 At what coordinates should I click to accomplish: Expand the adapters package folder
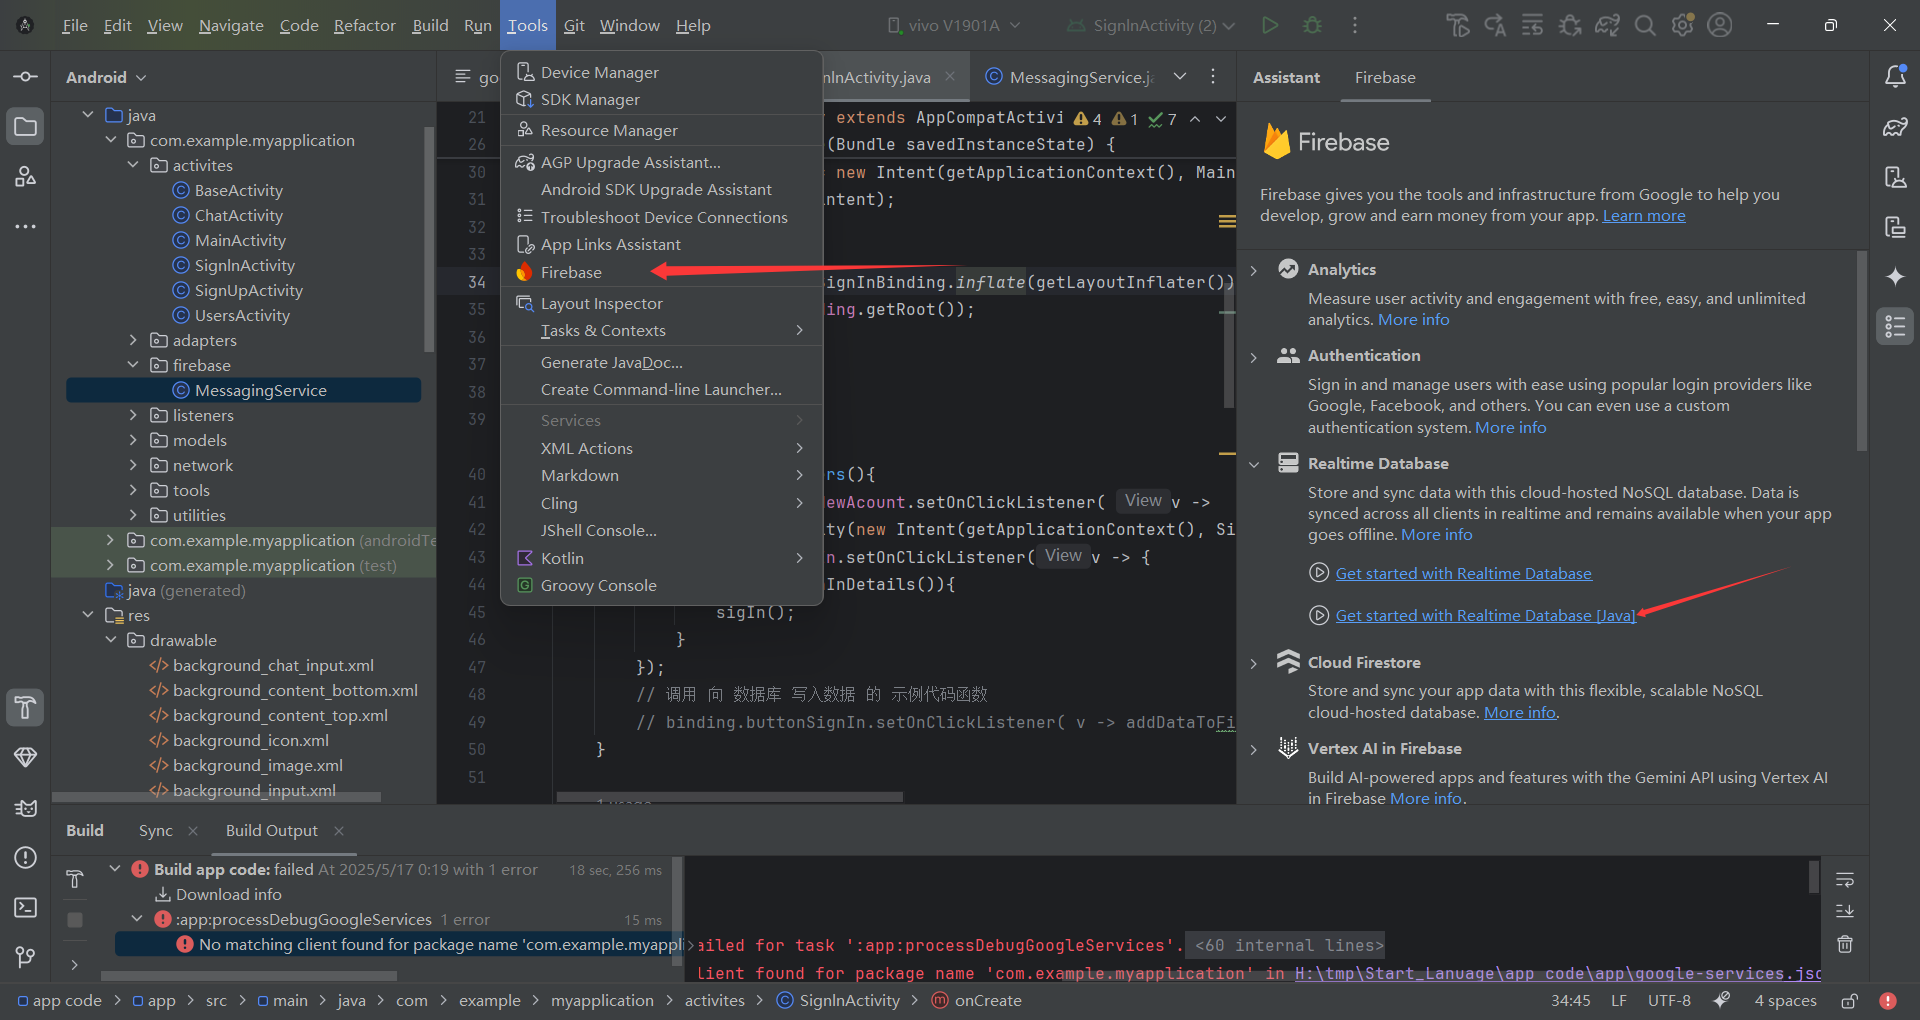[x=133, y=340]
